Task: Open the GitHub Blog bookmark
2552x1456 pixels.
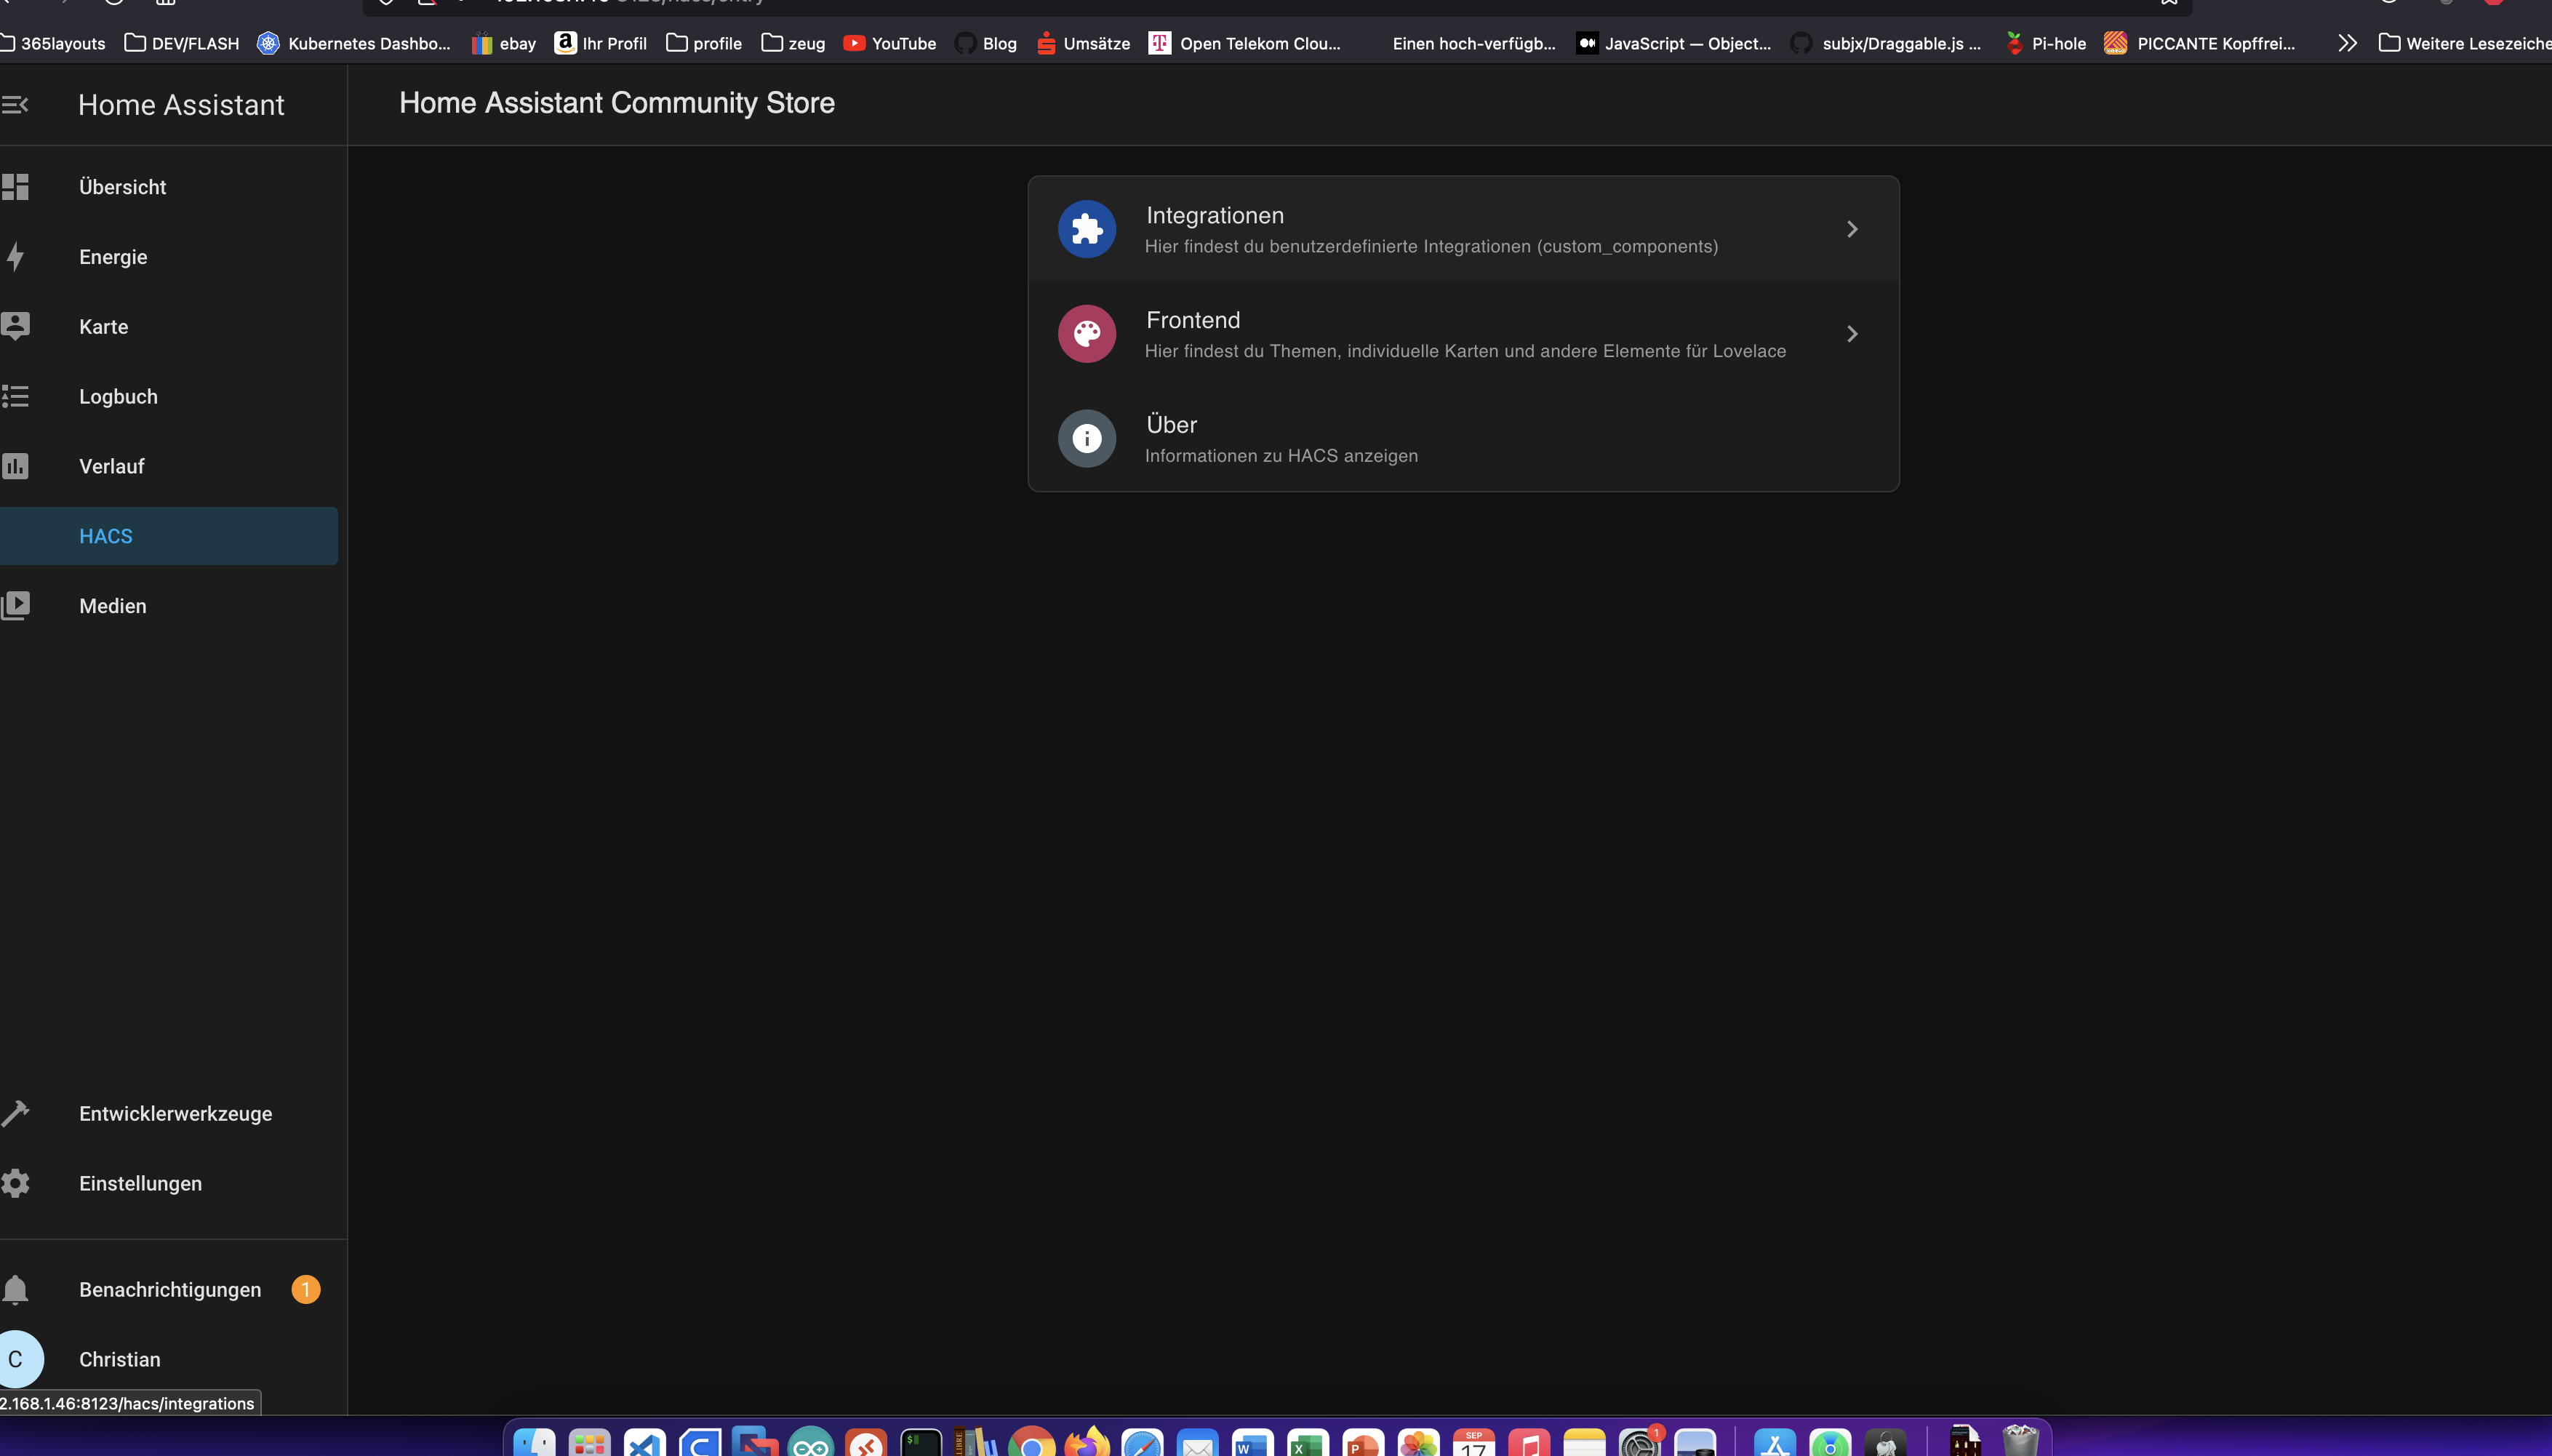Action: pyautogui.click(x=986, y=43)
